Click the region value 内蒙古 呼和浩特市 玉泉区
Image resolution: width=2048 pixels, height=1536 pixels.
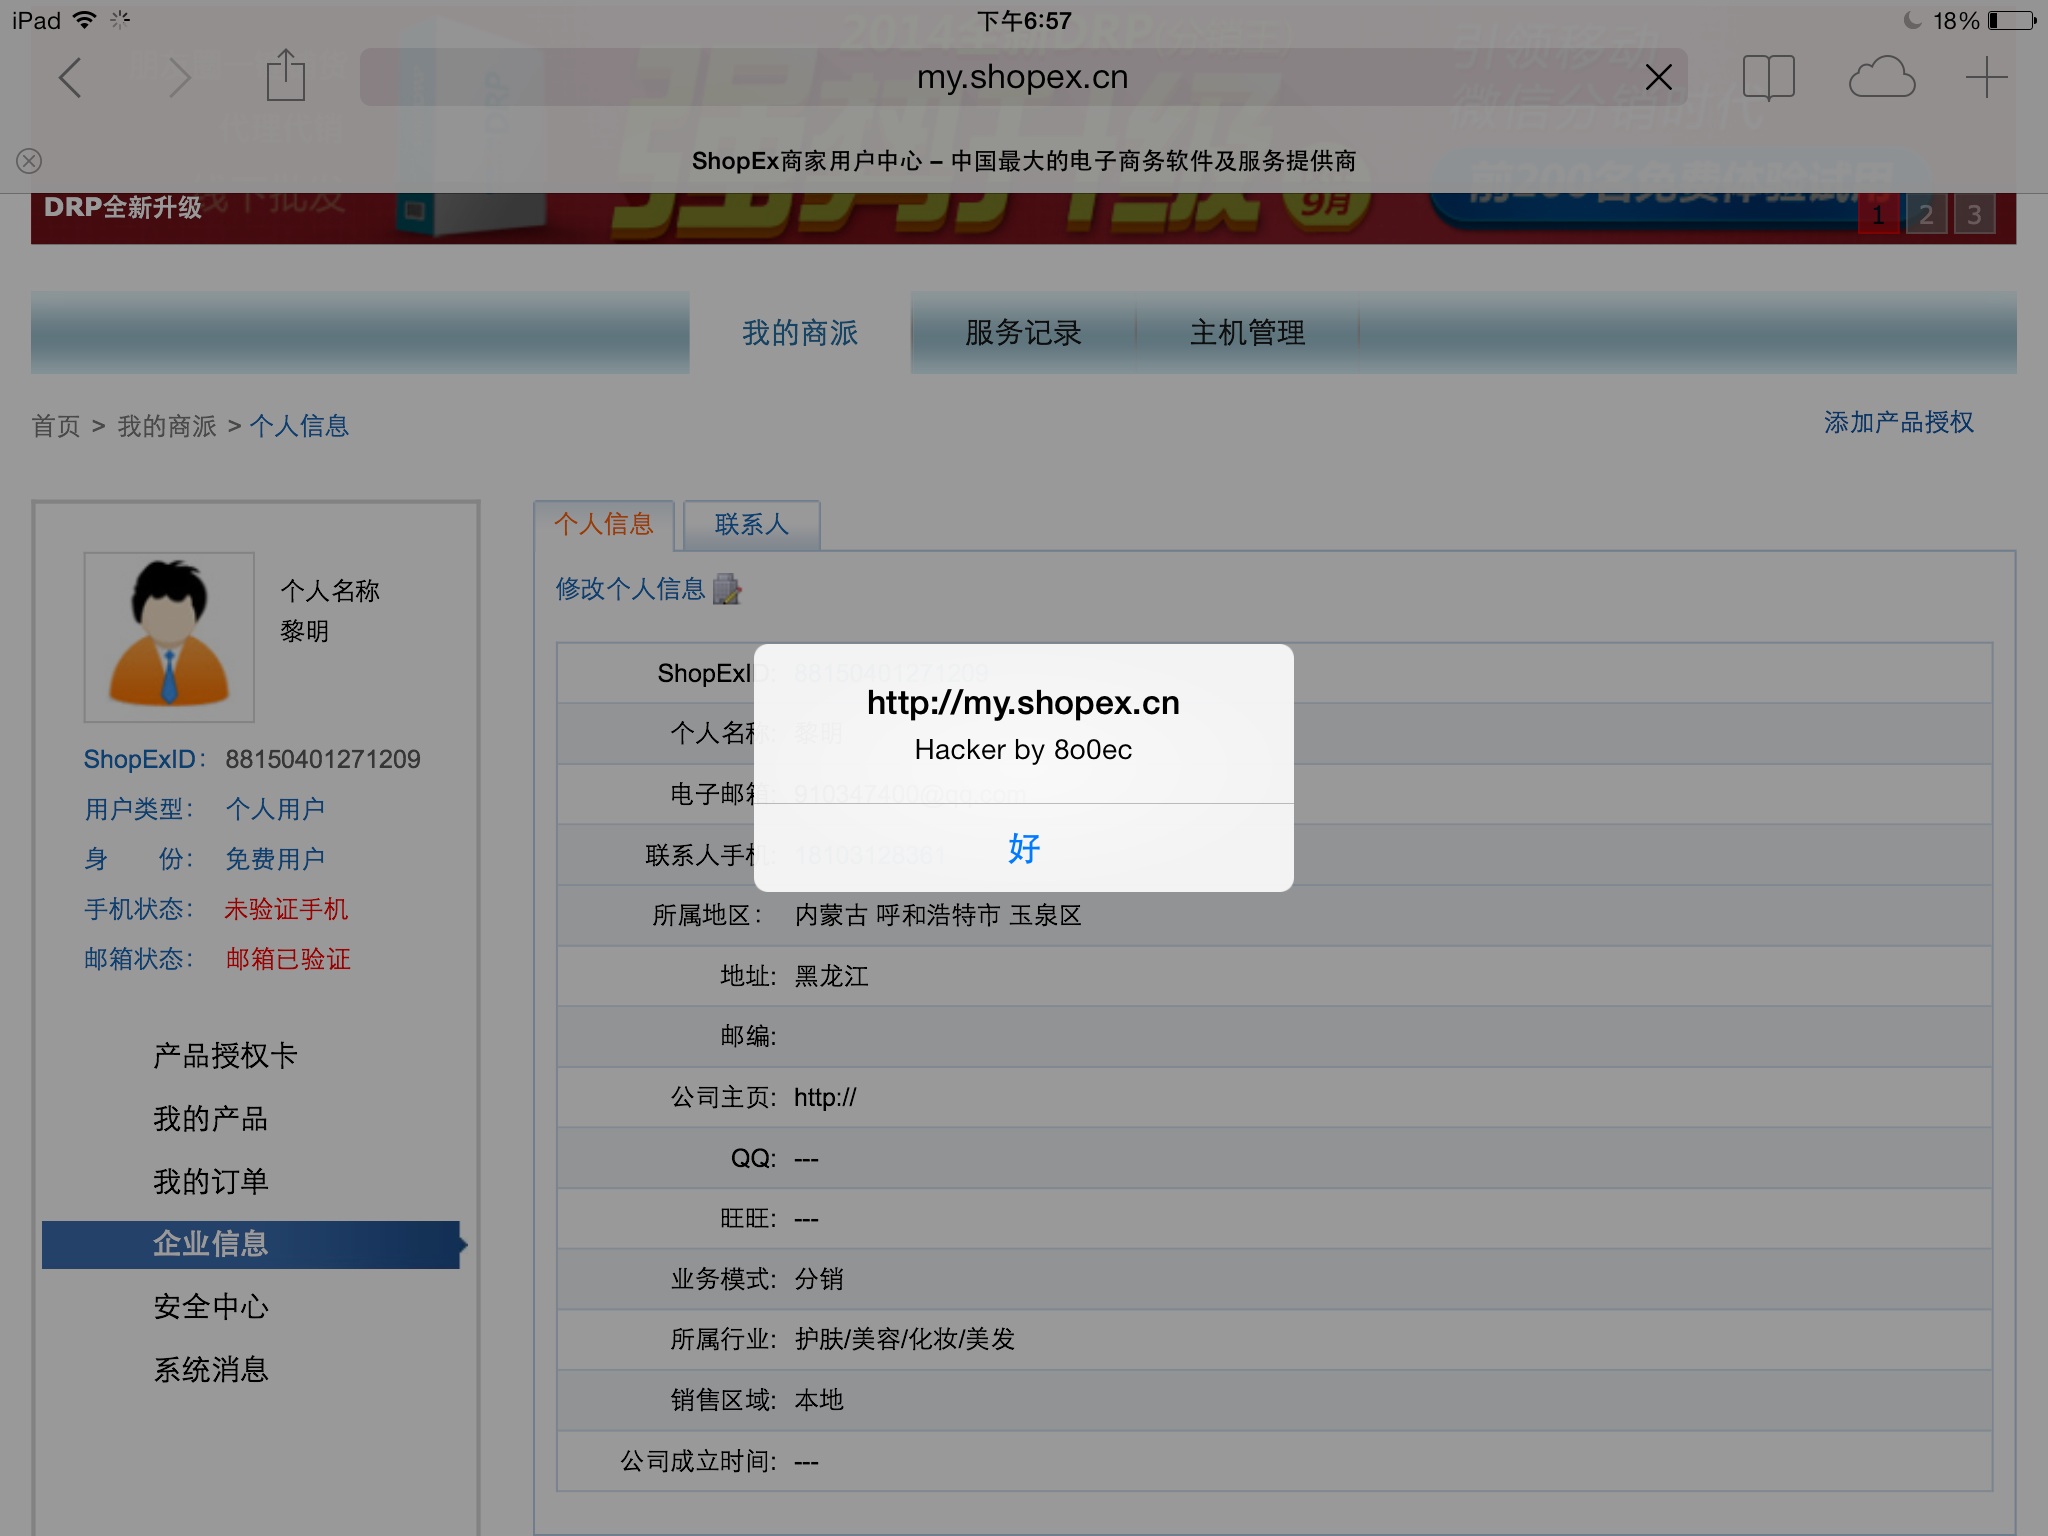(x=938, y=915)
